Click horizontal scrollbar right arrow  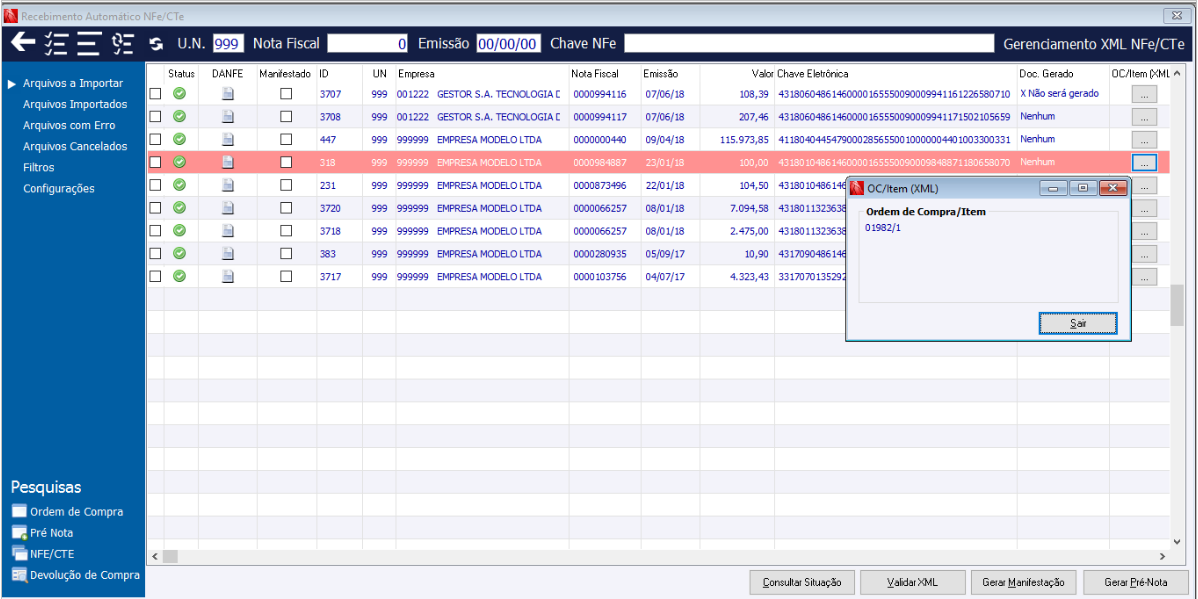[1164, 556]
